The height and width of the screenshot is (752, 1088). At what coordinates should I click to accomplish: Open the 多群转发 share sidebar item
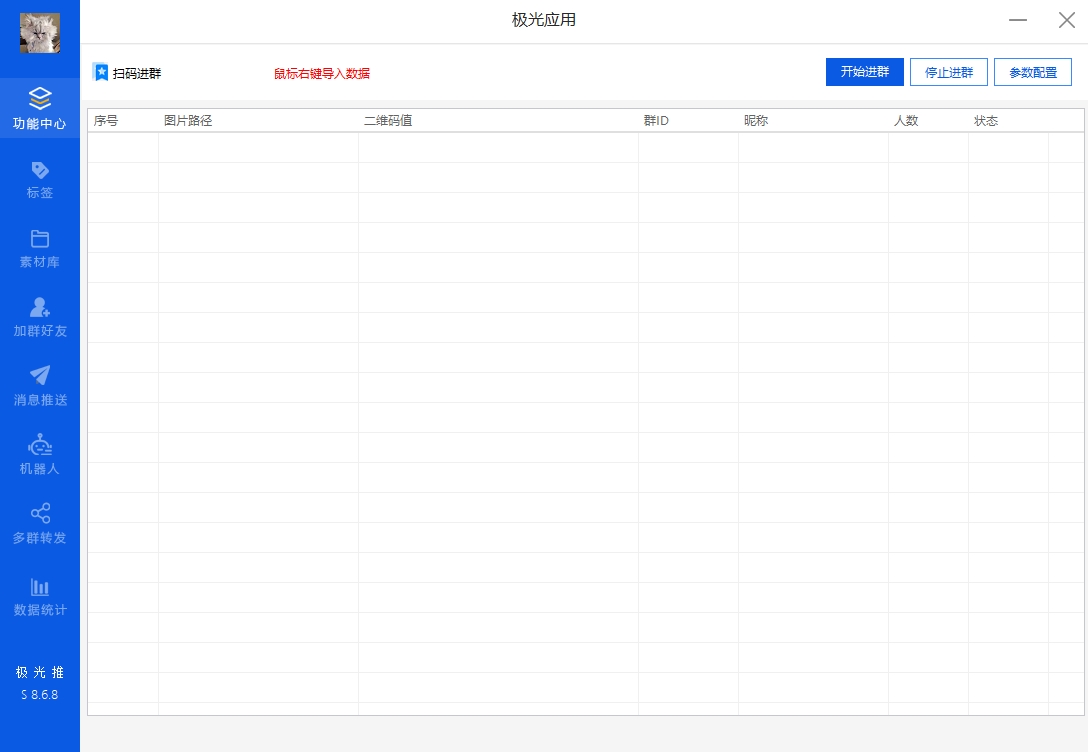click(40, 524)
